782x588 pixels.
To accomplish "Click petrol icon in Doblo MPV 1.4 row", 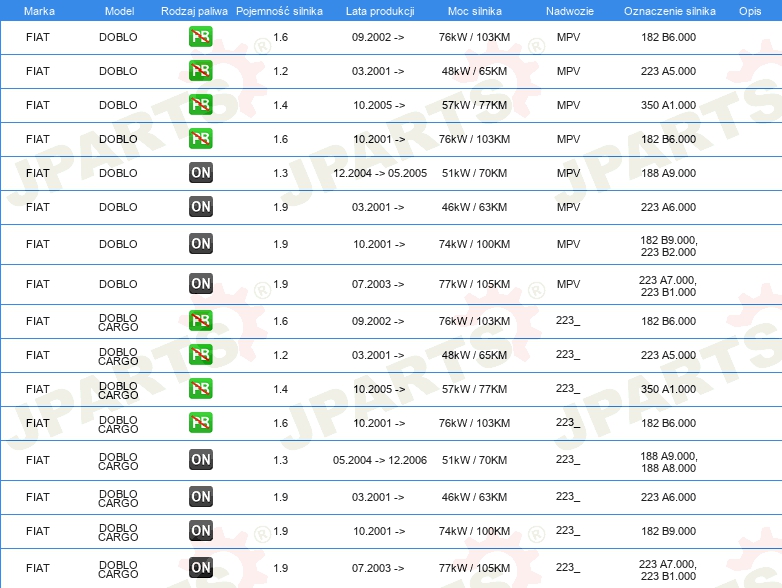I will 200,105.
